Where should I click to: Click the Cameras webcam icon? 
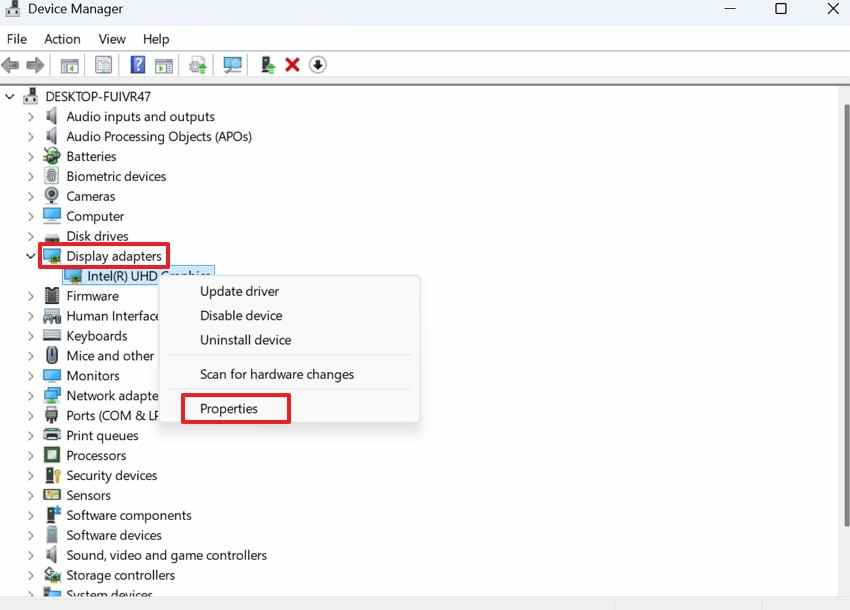click(51, 196)
